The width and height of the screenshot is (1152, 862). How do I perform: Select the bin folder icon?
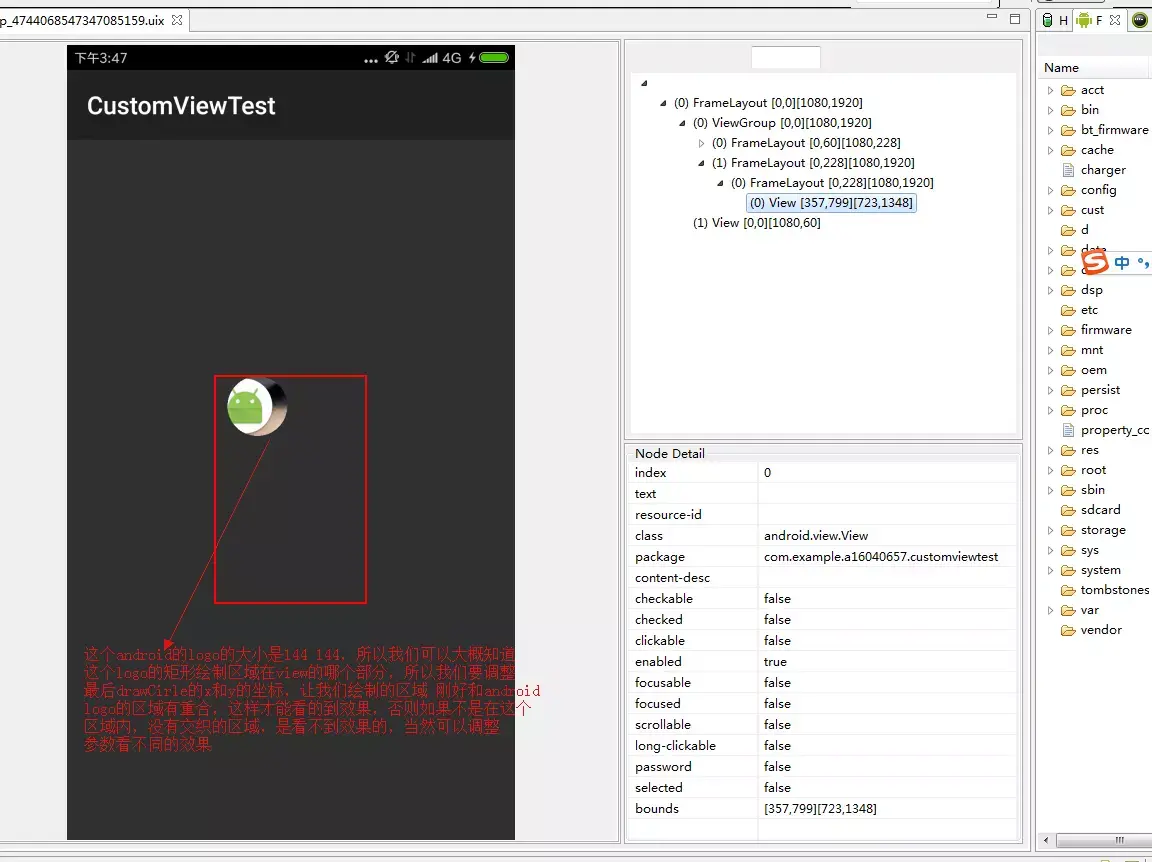tap(1068, 110)
